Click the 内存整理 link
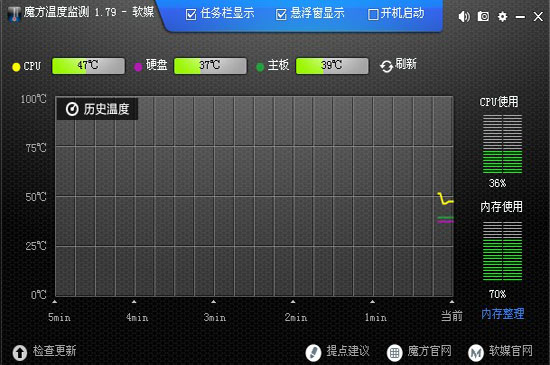The height and width of the screenshot is (365, 550). tap(502, 313)
